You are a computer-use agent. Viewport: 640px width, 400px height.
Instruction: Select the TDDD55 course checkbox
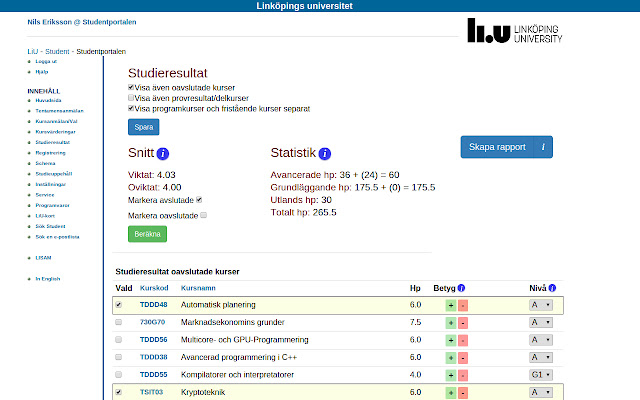(118, 375)
